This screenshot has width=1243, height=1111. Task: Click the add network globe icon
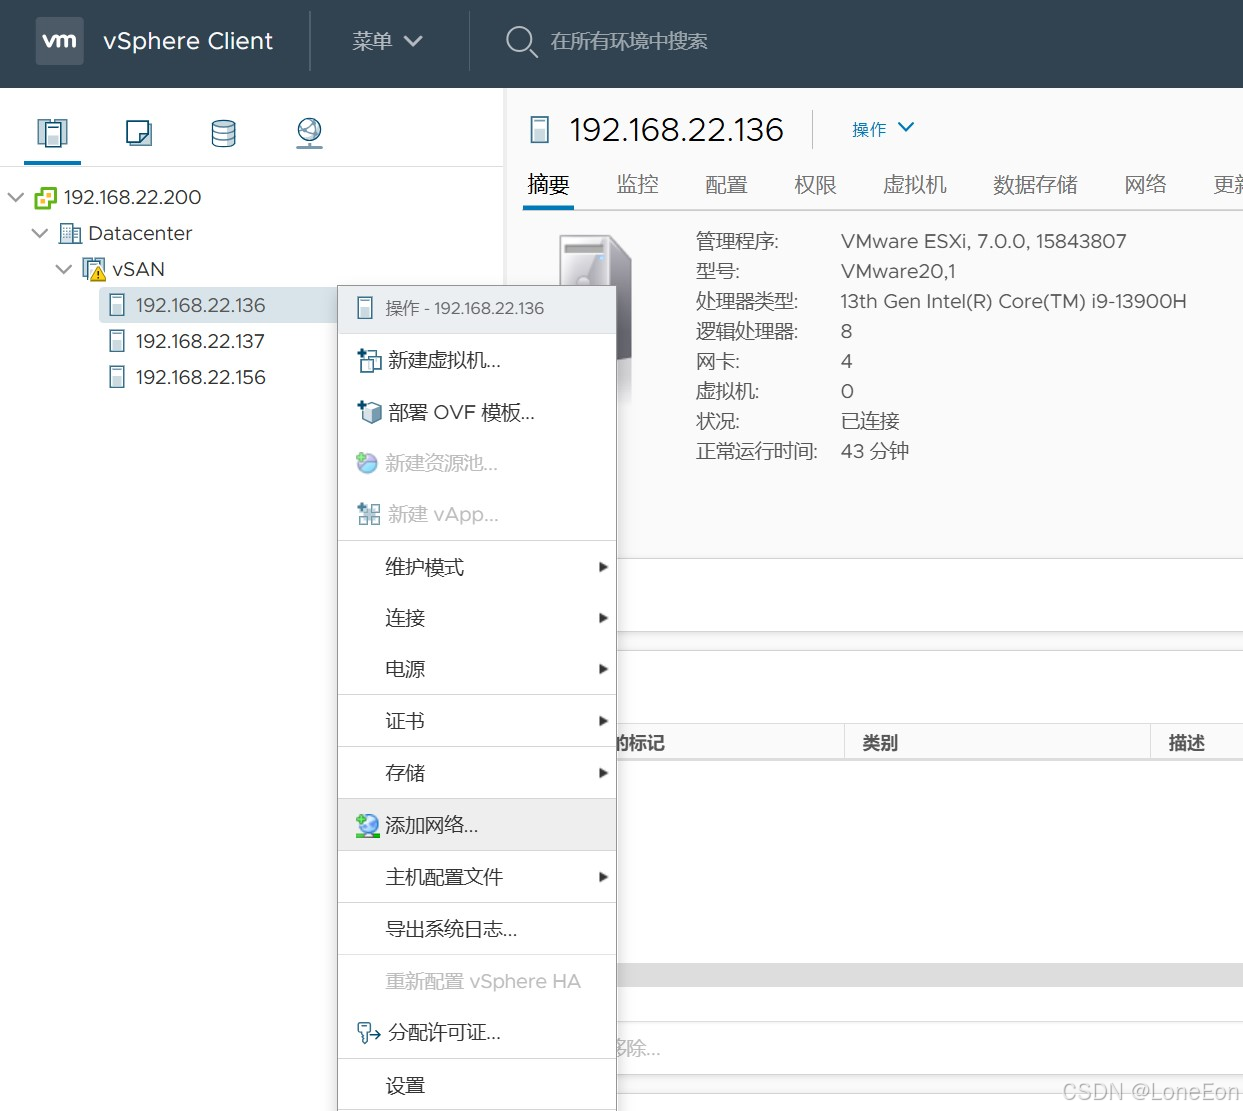(x=367, y=825)
